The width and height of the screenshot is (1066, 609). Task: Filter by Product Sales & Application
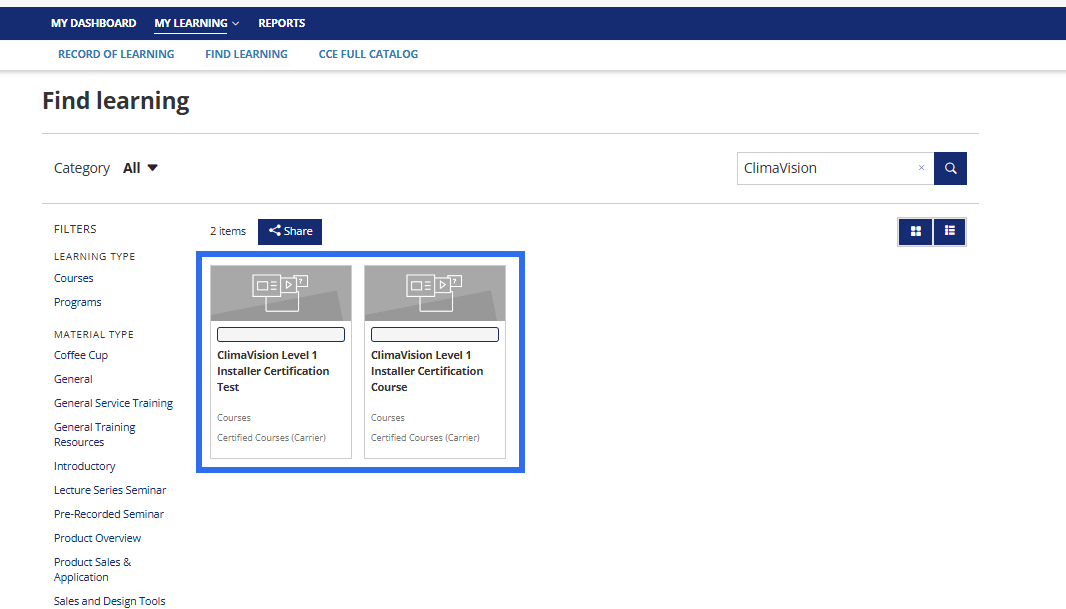[x=92, y=570]
